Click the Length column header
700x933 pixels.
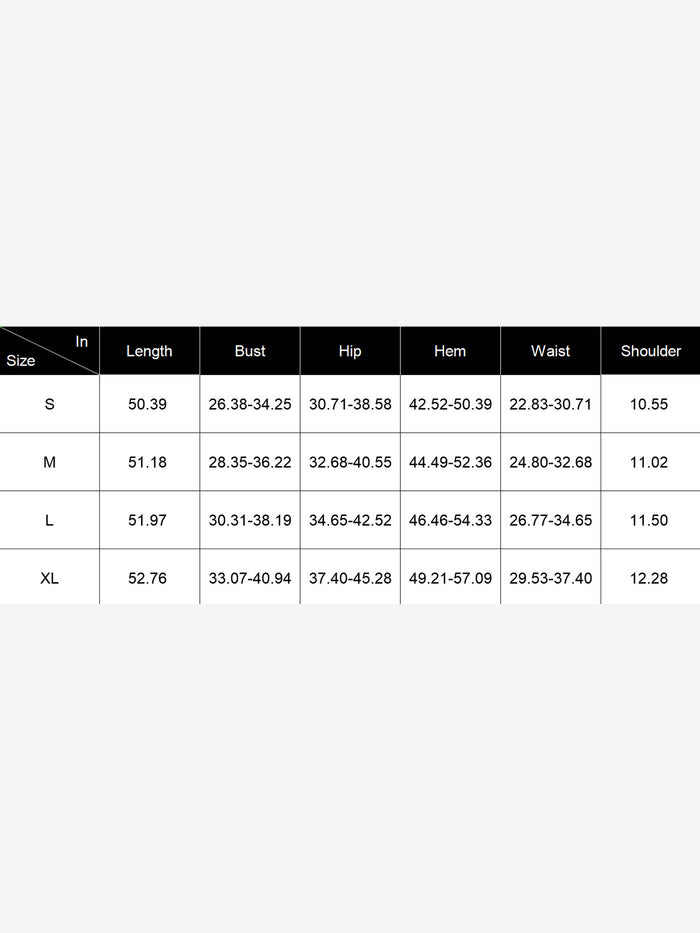click(x=149, y=351)
